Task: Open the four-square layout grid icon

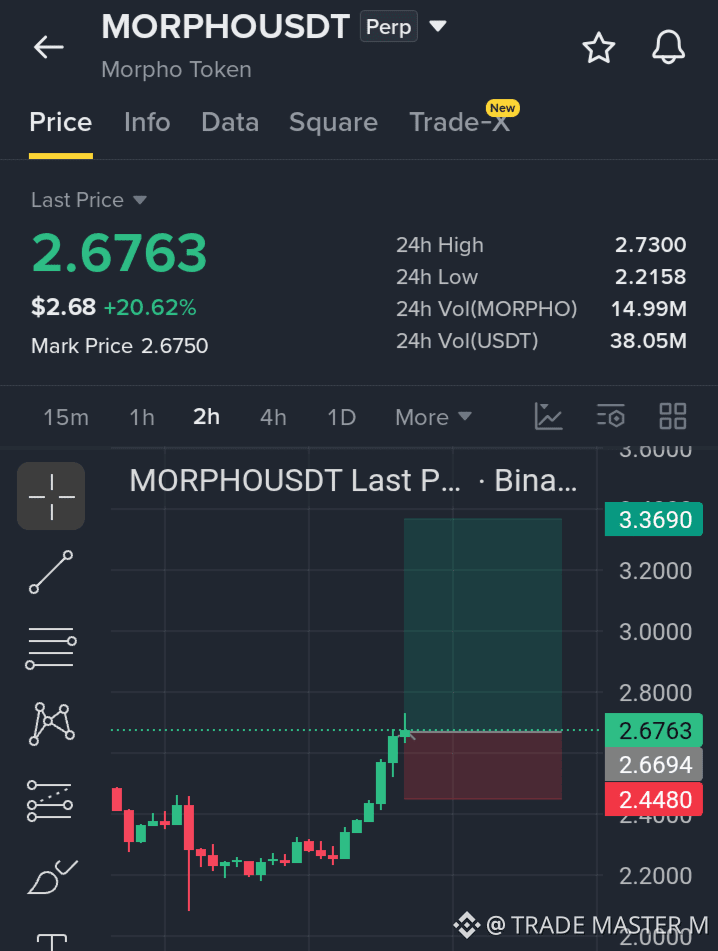Action: click(x=673, y=417)
